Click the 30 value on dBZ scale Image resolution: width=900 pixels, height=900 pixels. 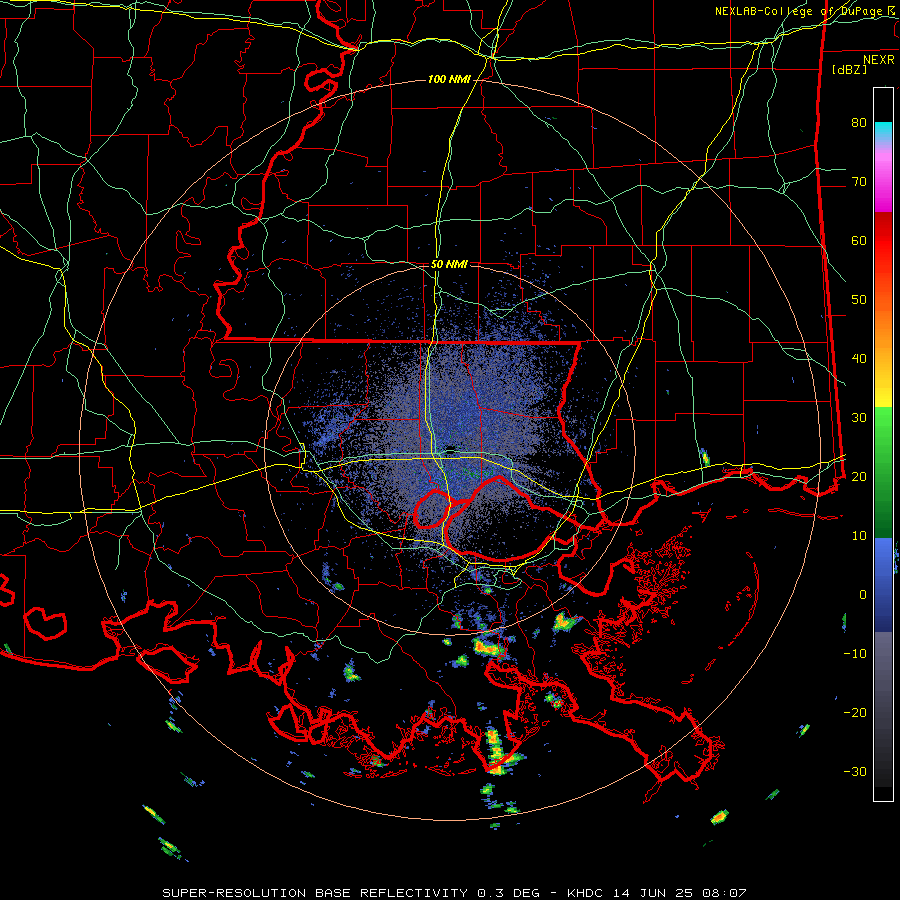[x=859, y=417]
